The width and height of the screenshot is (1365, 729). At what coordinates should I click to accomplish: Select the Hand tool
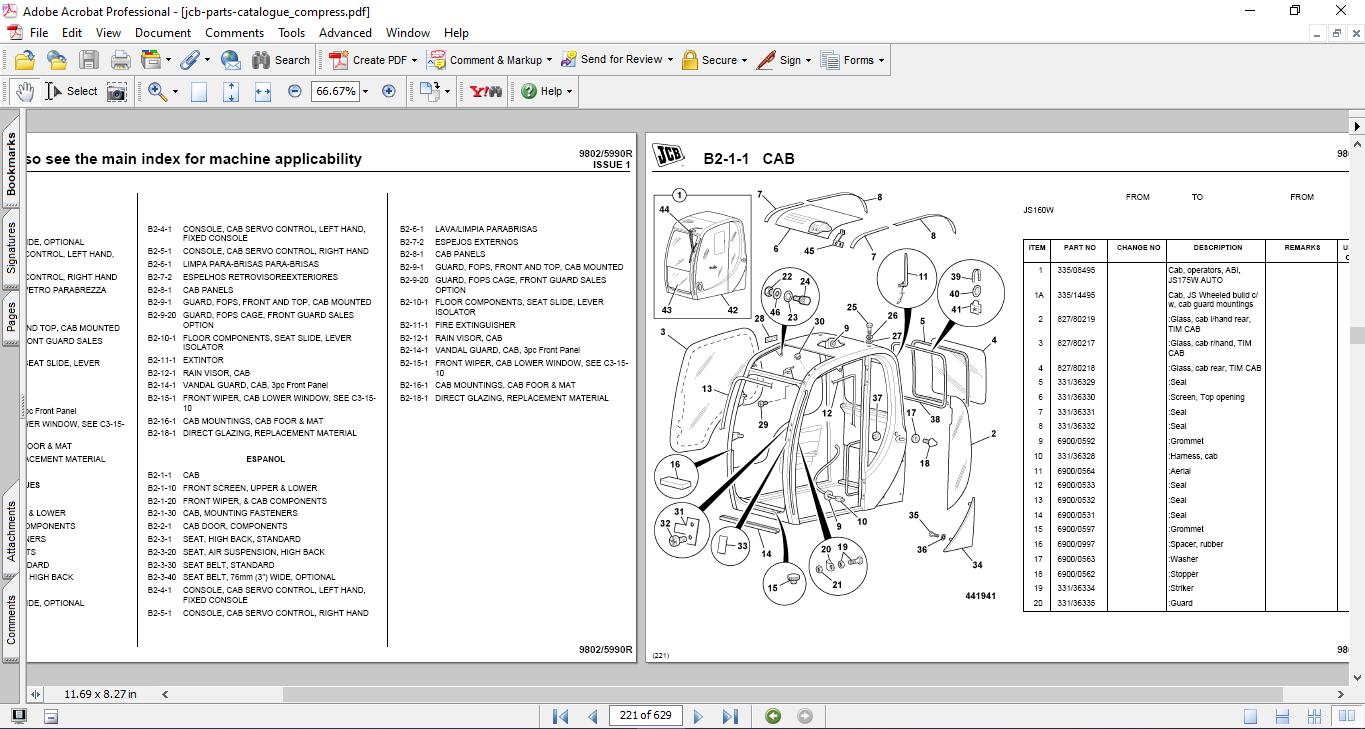(x=25, y=91)
